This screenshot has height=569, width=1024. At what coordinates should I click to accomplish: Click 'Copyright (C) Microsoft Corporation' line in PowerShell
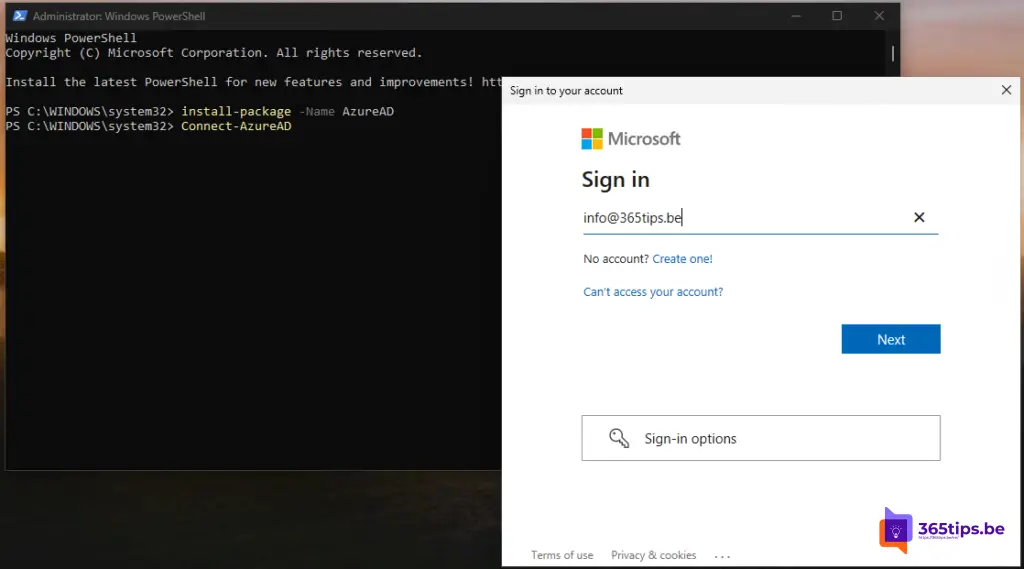214,53
